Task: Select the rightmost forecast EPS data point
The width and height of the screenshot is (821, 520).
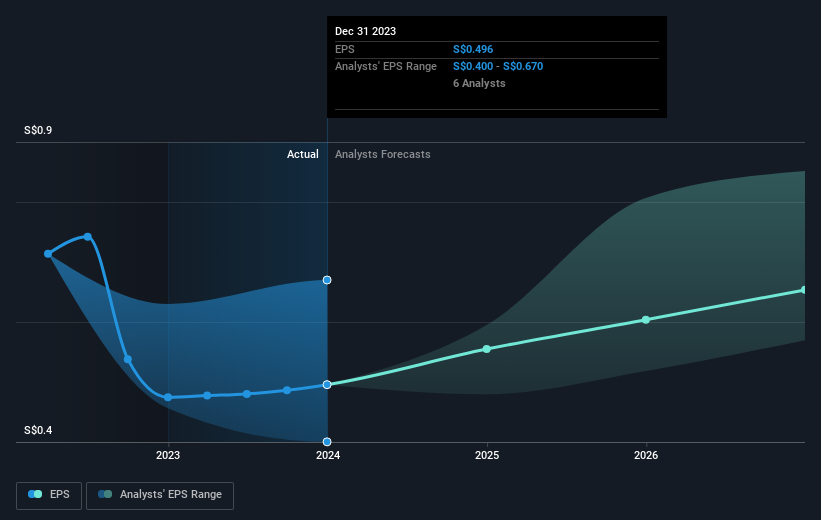Action: (x=804, y=290)
